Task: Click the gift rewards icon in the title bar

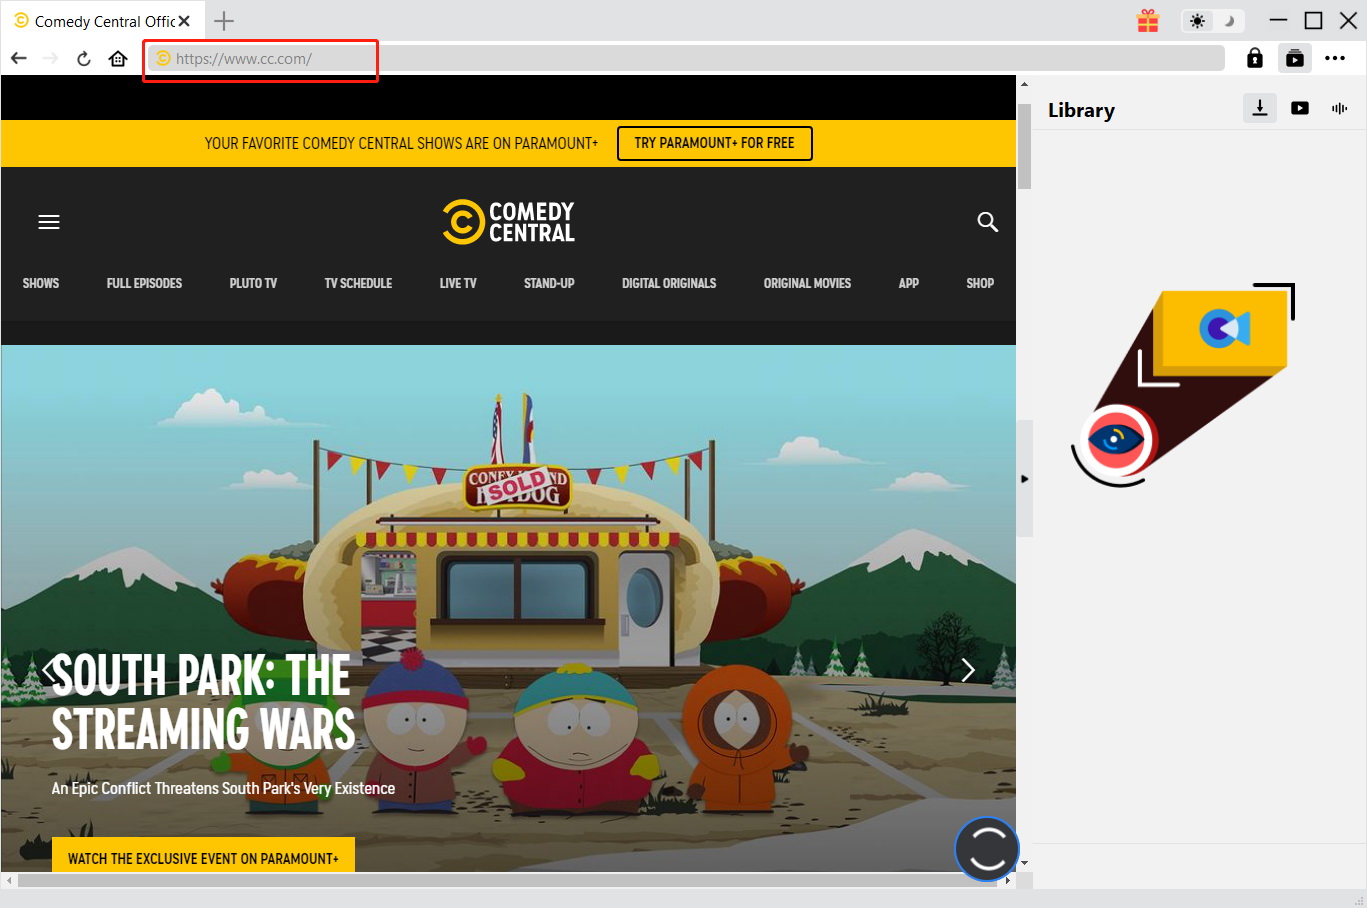Action: click(x=1147, y=20)
